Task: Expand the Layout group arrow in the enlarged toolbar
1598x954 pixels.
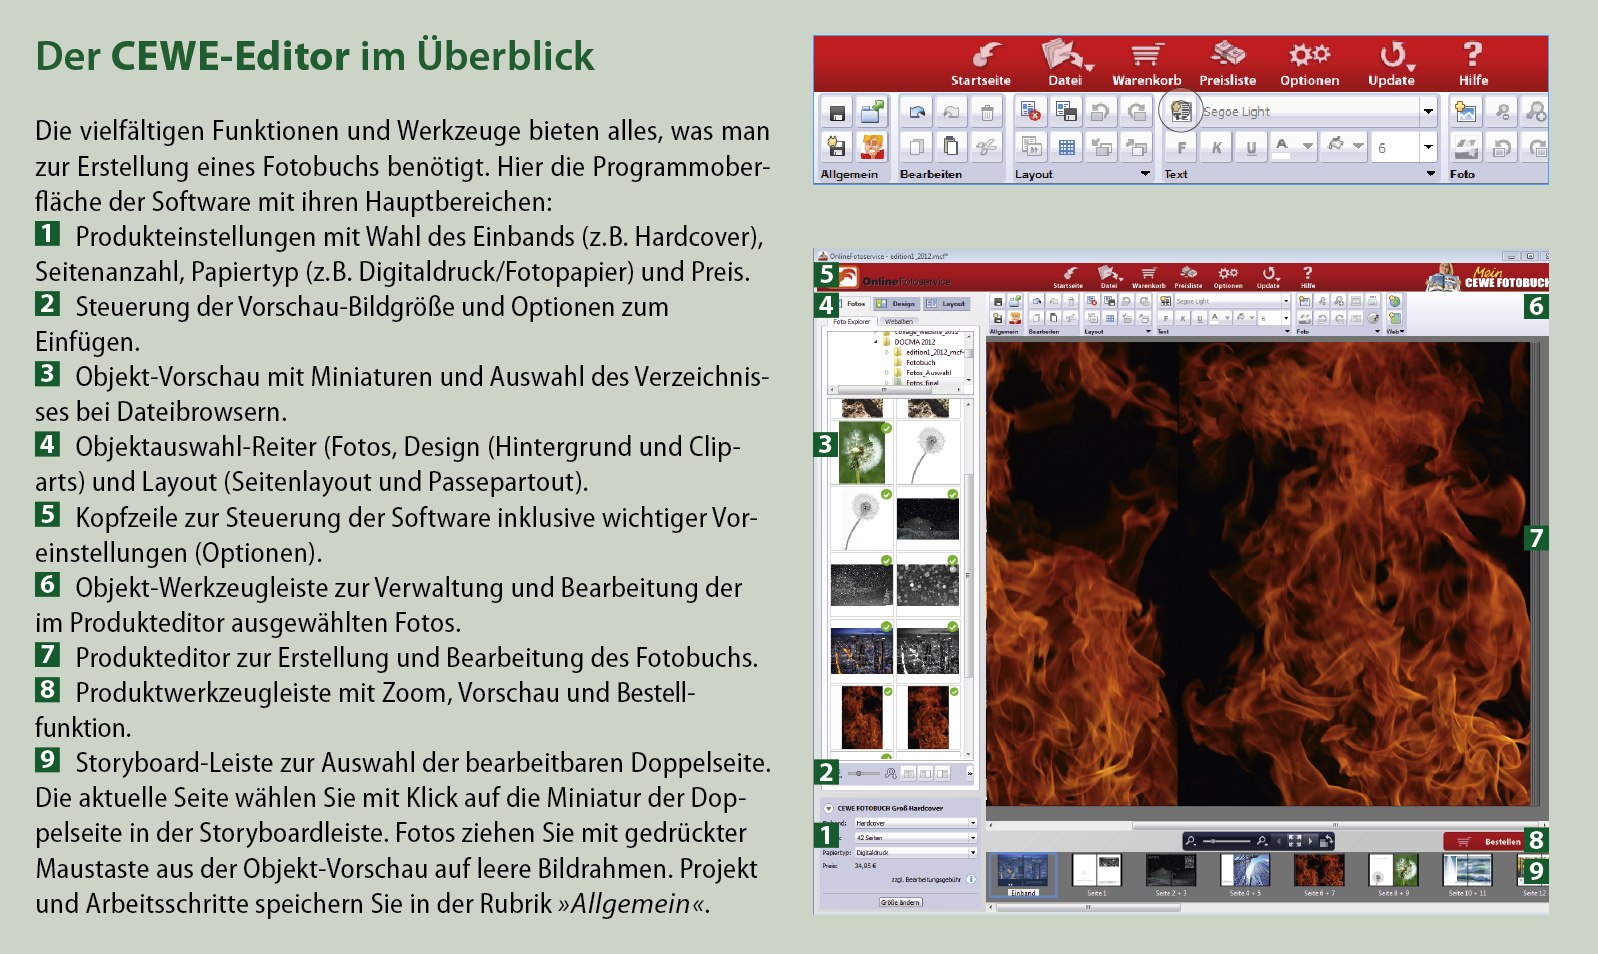Action: 1145,174
